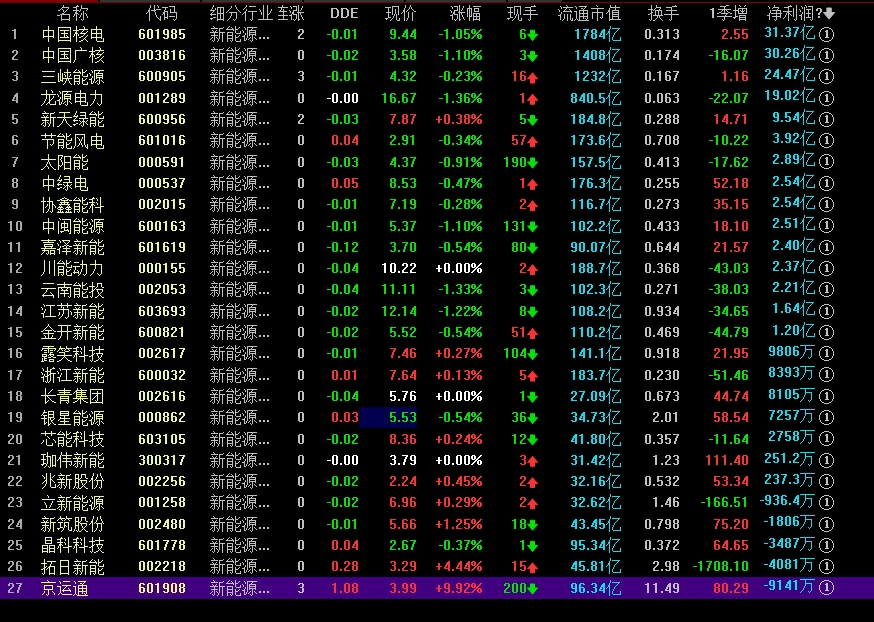Click info icon in 中闽能源 row
The height and width of the screenshot is (622, 874).
pos(827,226)
